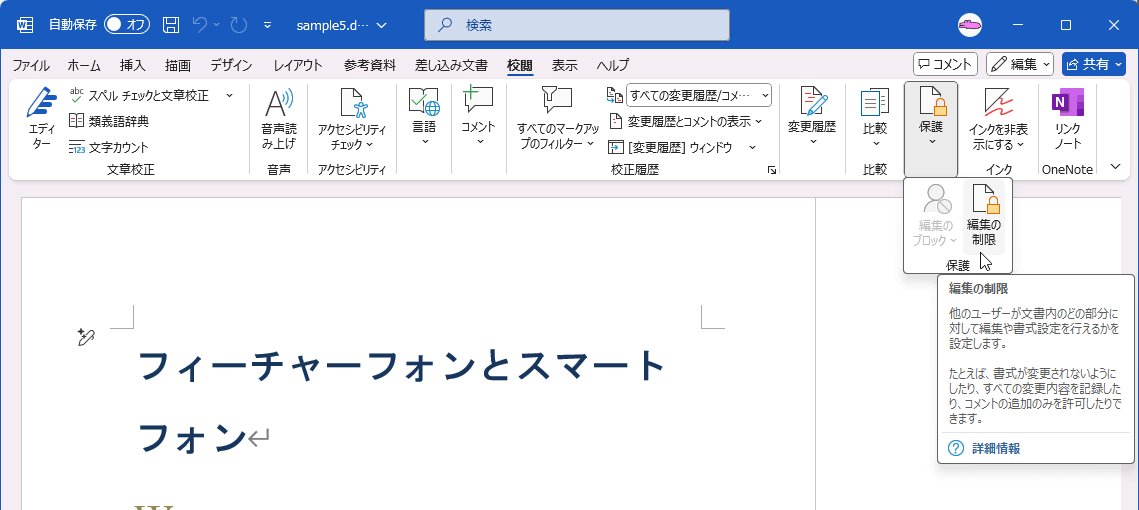Switch to the View (表示) tab
Screen dimensions: 1139x510
(564, 65)
